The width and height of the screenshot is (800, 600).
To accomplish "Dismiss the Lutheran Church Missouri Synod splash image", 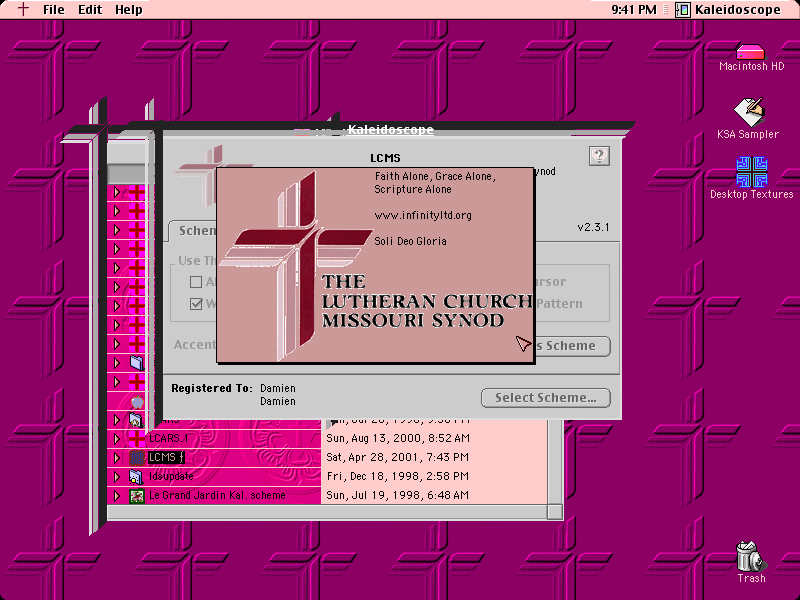I will point(376,265).
